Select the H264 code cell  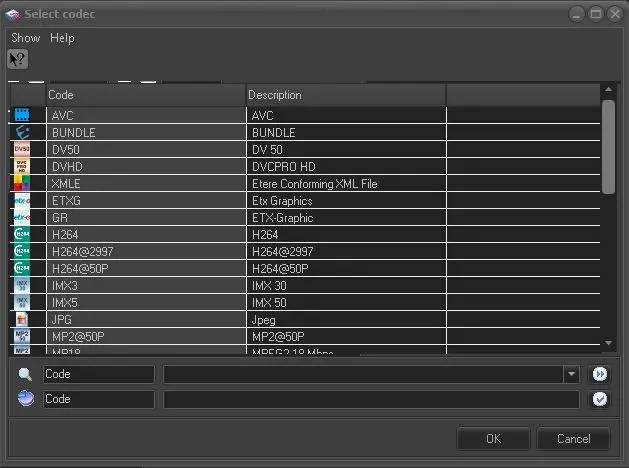coord(146,234)
